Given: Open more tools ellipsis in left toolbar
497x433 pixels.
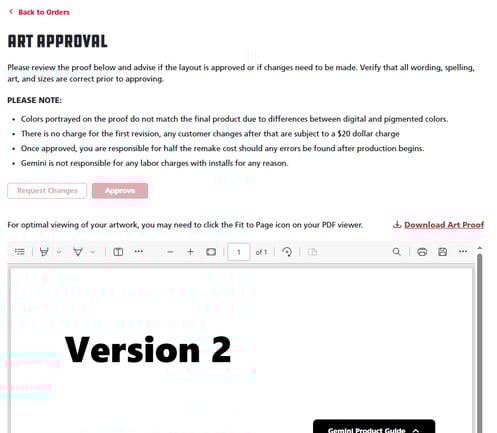Looking at the screenshot, I should [x=139, y=251].
